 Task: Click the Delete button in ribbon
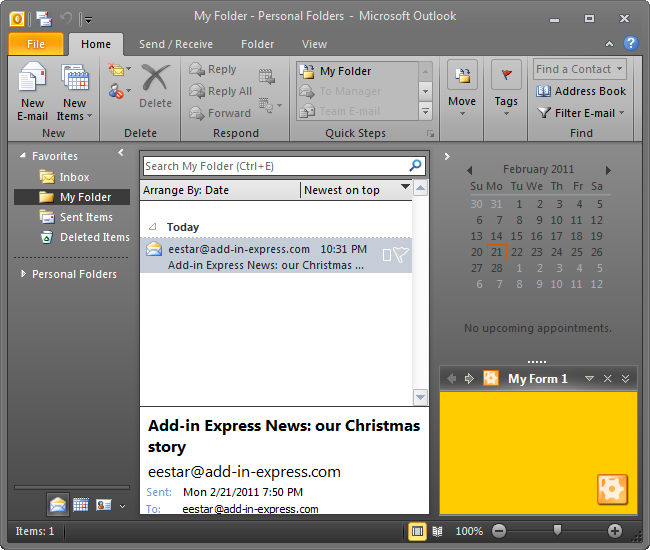[155, 86]
